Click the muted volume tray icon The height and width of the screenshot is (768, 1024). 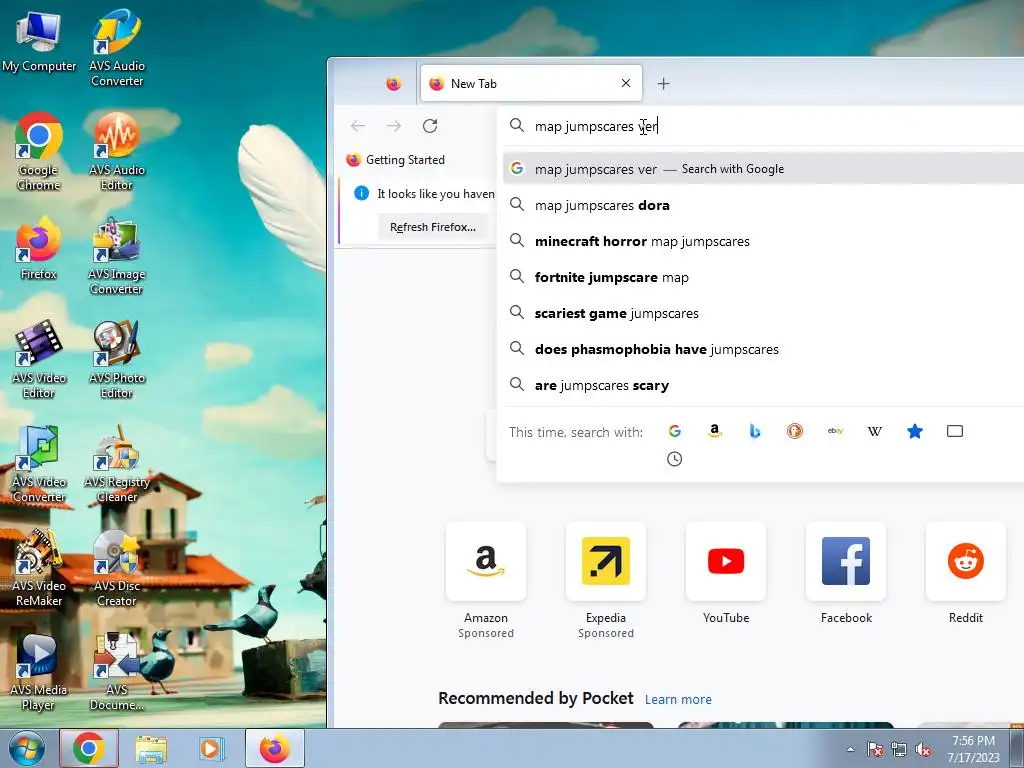pos(923,749)
